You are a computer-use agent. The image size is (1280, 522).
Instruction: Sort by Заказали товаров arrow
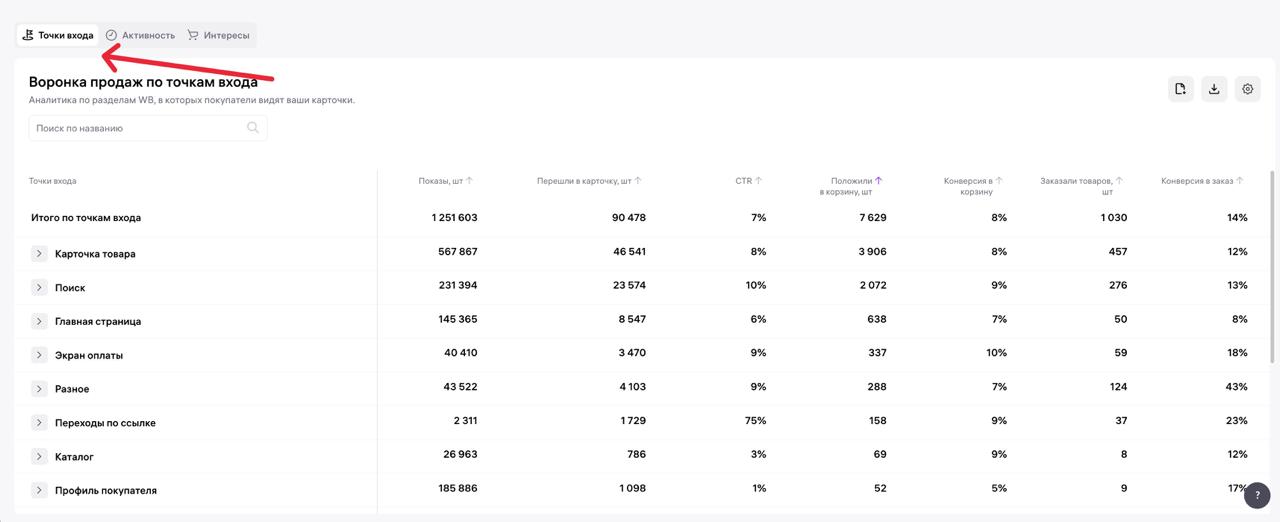tap(1120, 181)
